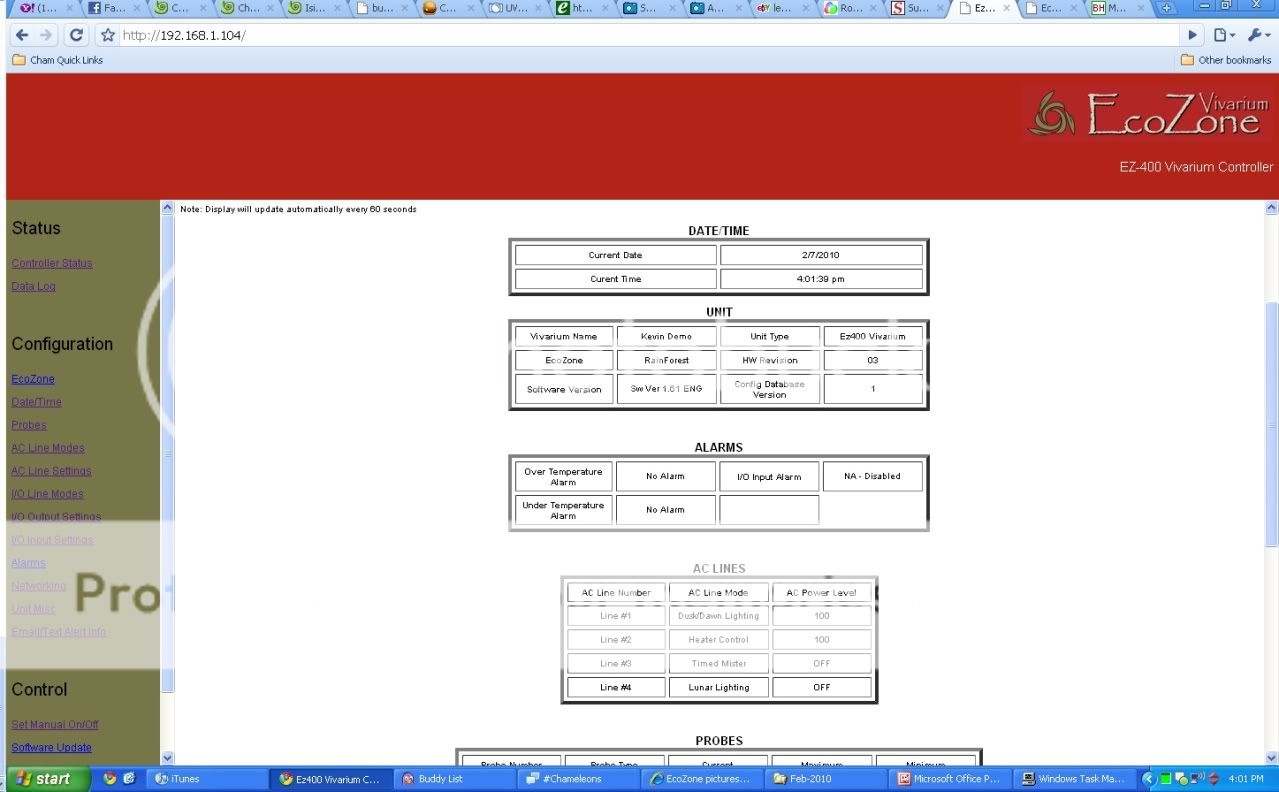This screenshot has width=1279, height=792.
Task: Click the new tab plus button
Action: click(1166, 8)
